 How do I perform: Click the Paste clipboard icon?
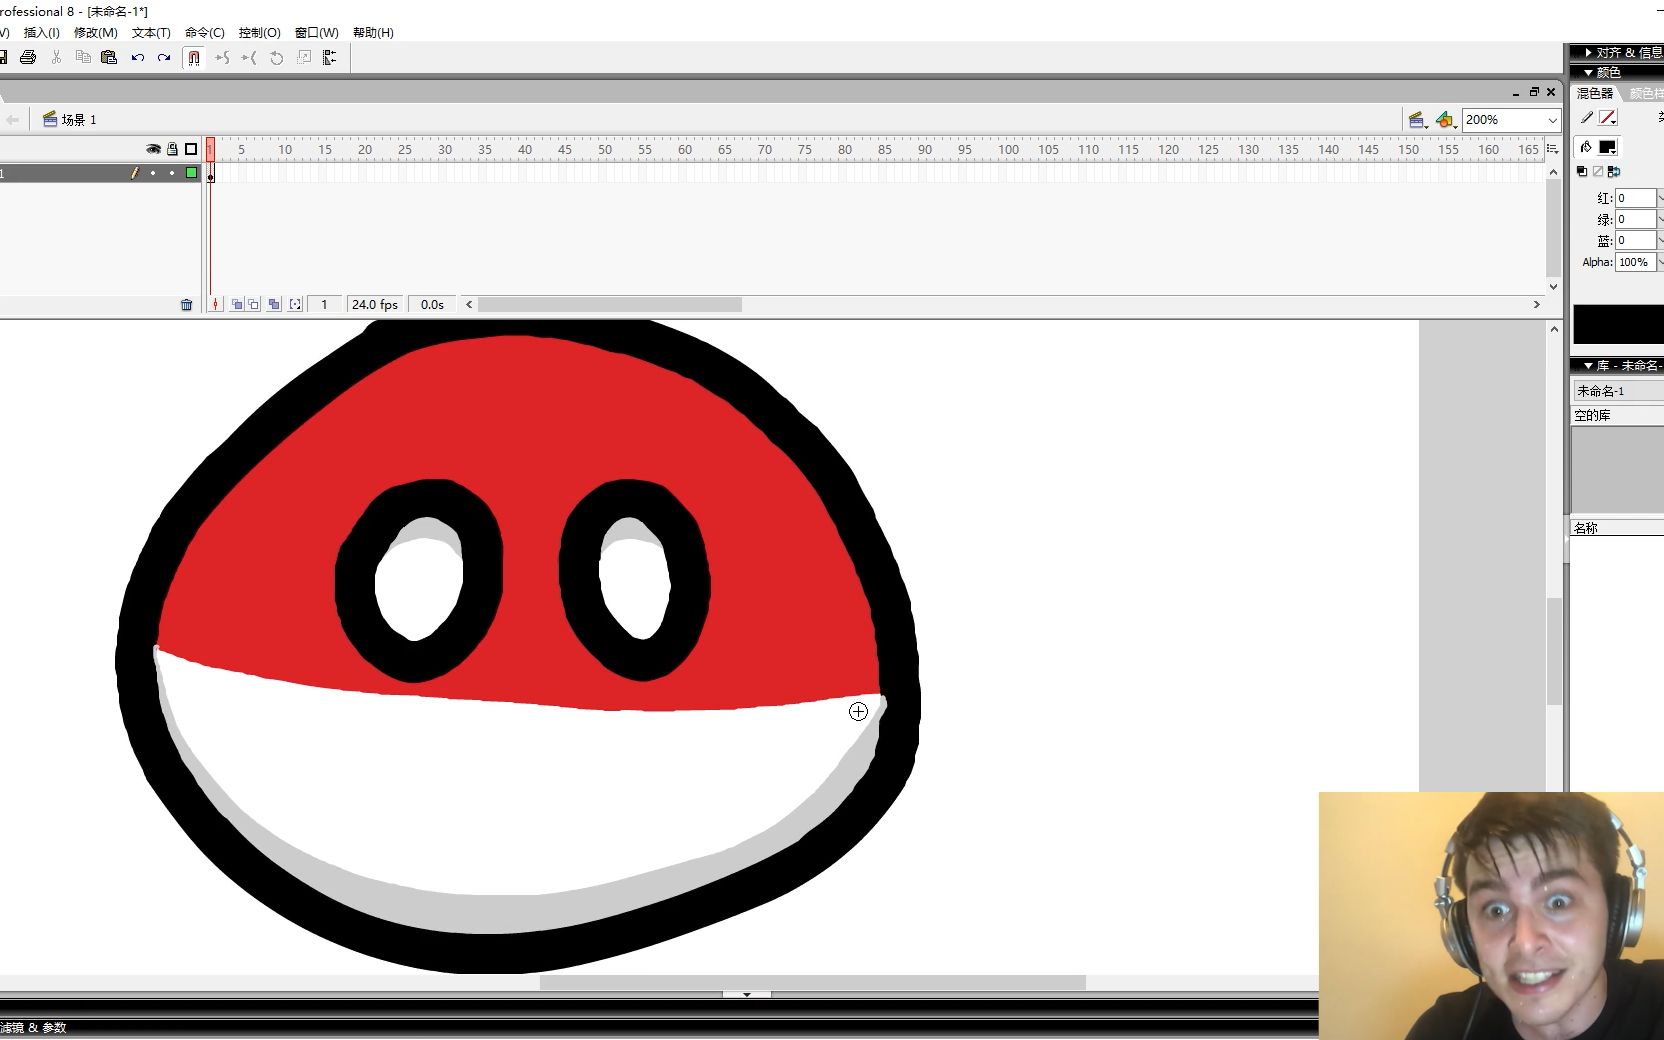109,58
